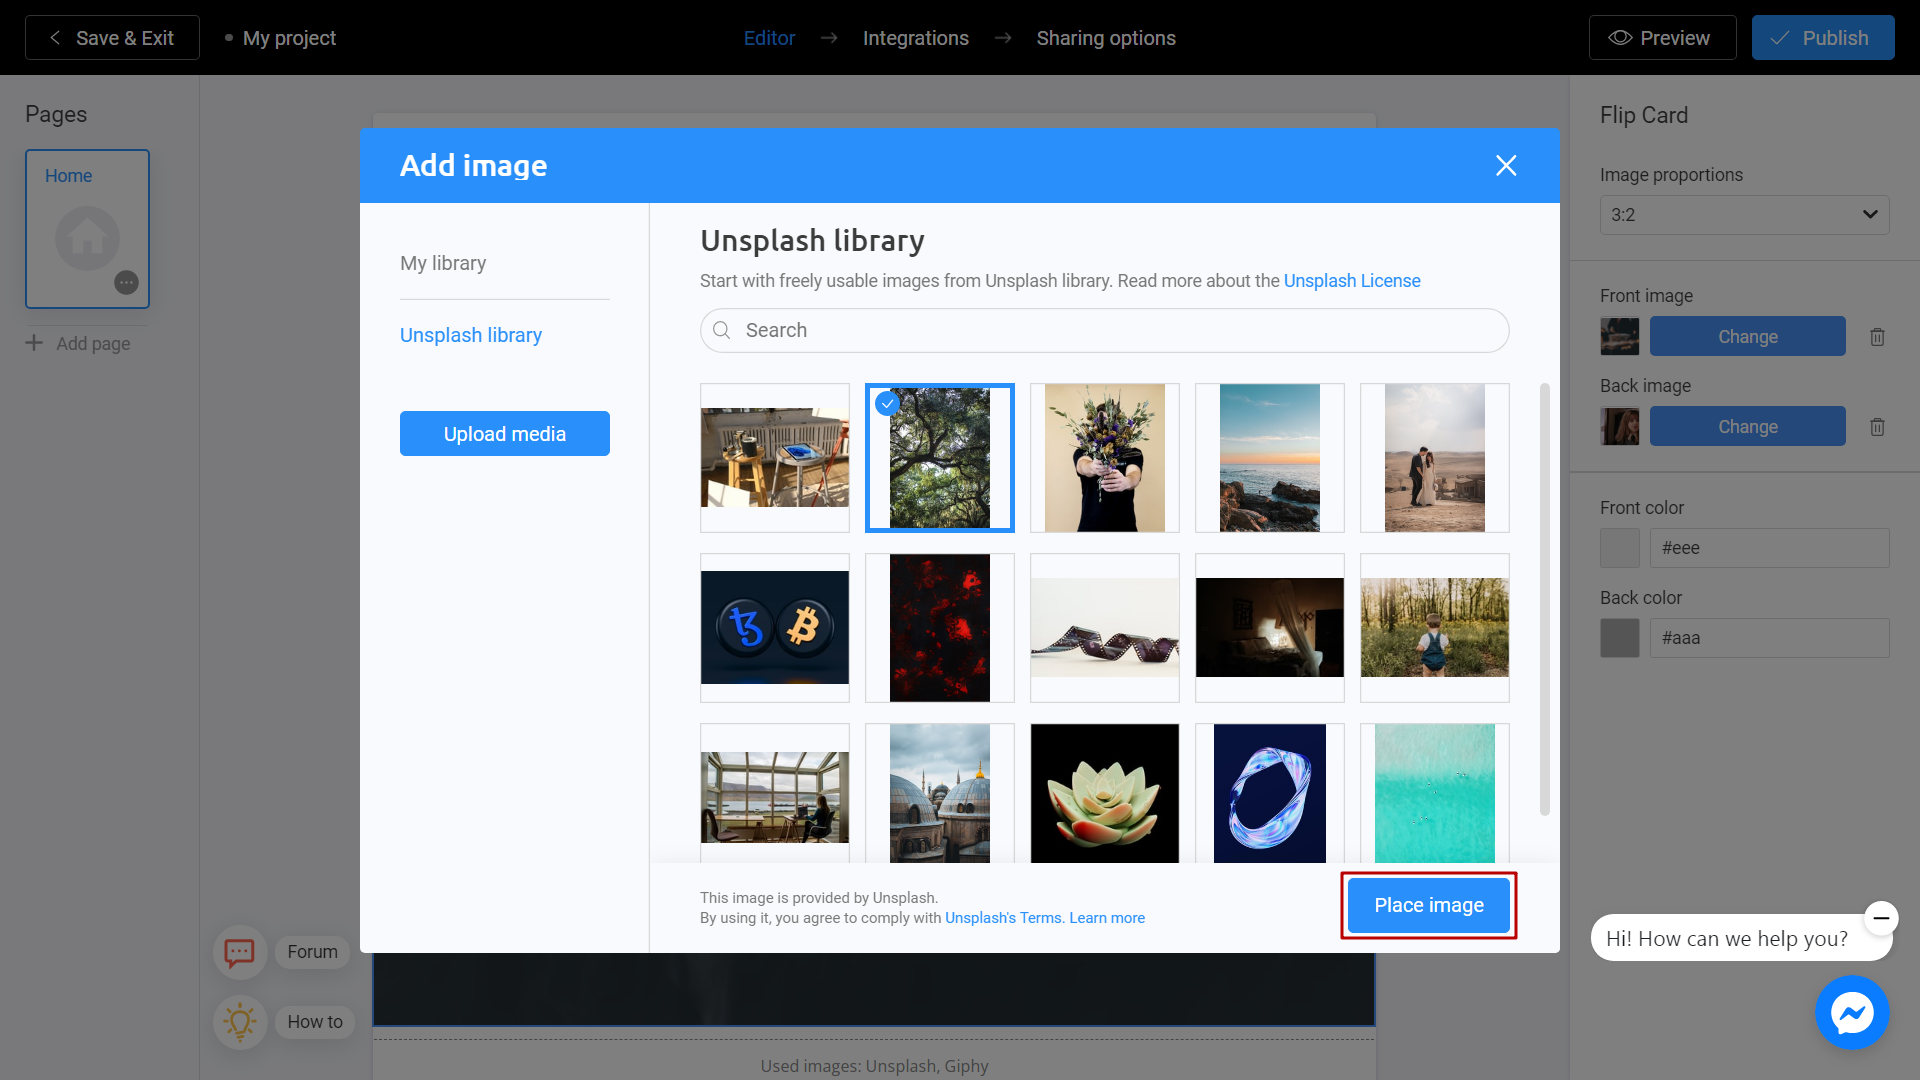Toggle the Unsplash library navigation item

pyautogui.click(x=471, y=334)
